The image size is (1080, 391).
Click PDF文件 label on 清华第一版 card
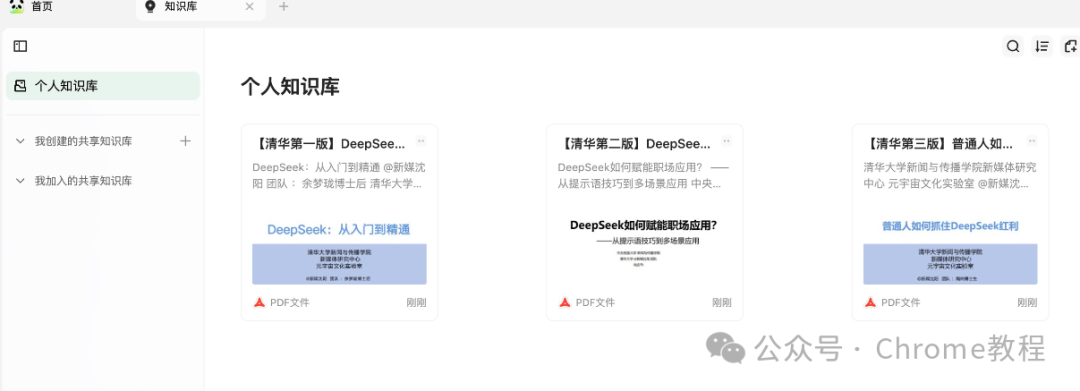click(290, 302)
